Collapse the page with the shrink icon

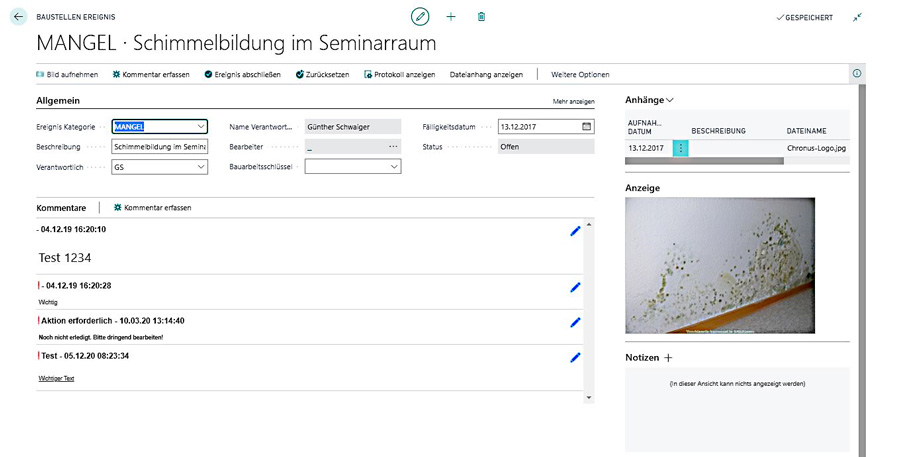(857, 17)
